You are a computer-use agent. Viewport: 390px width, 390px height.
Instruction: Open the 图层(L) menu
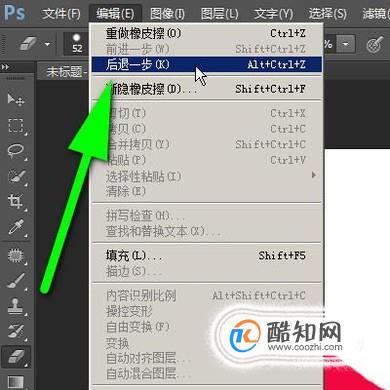click(219, 14)
